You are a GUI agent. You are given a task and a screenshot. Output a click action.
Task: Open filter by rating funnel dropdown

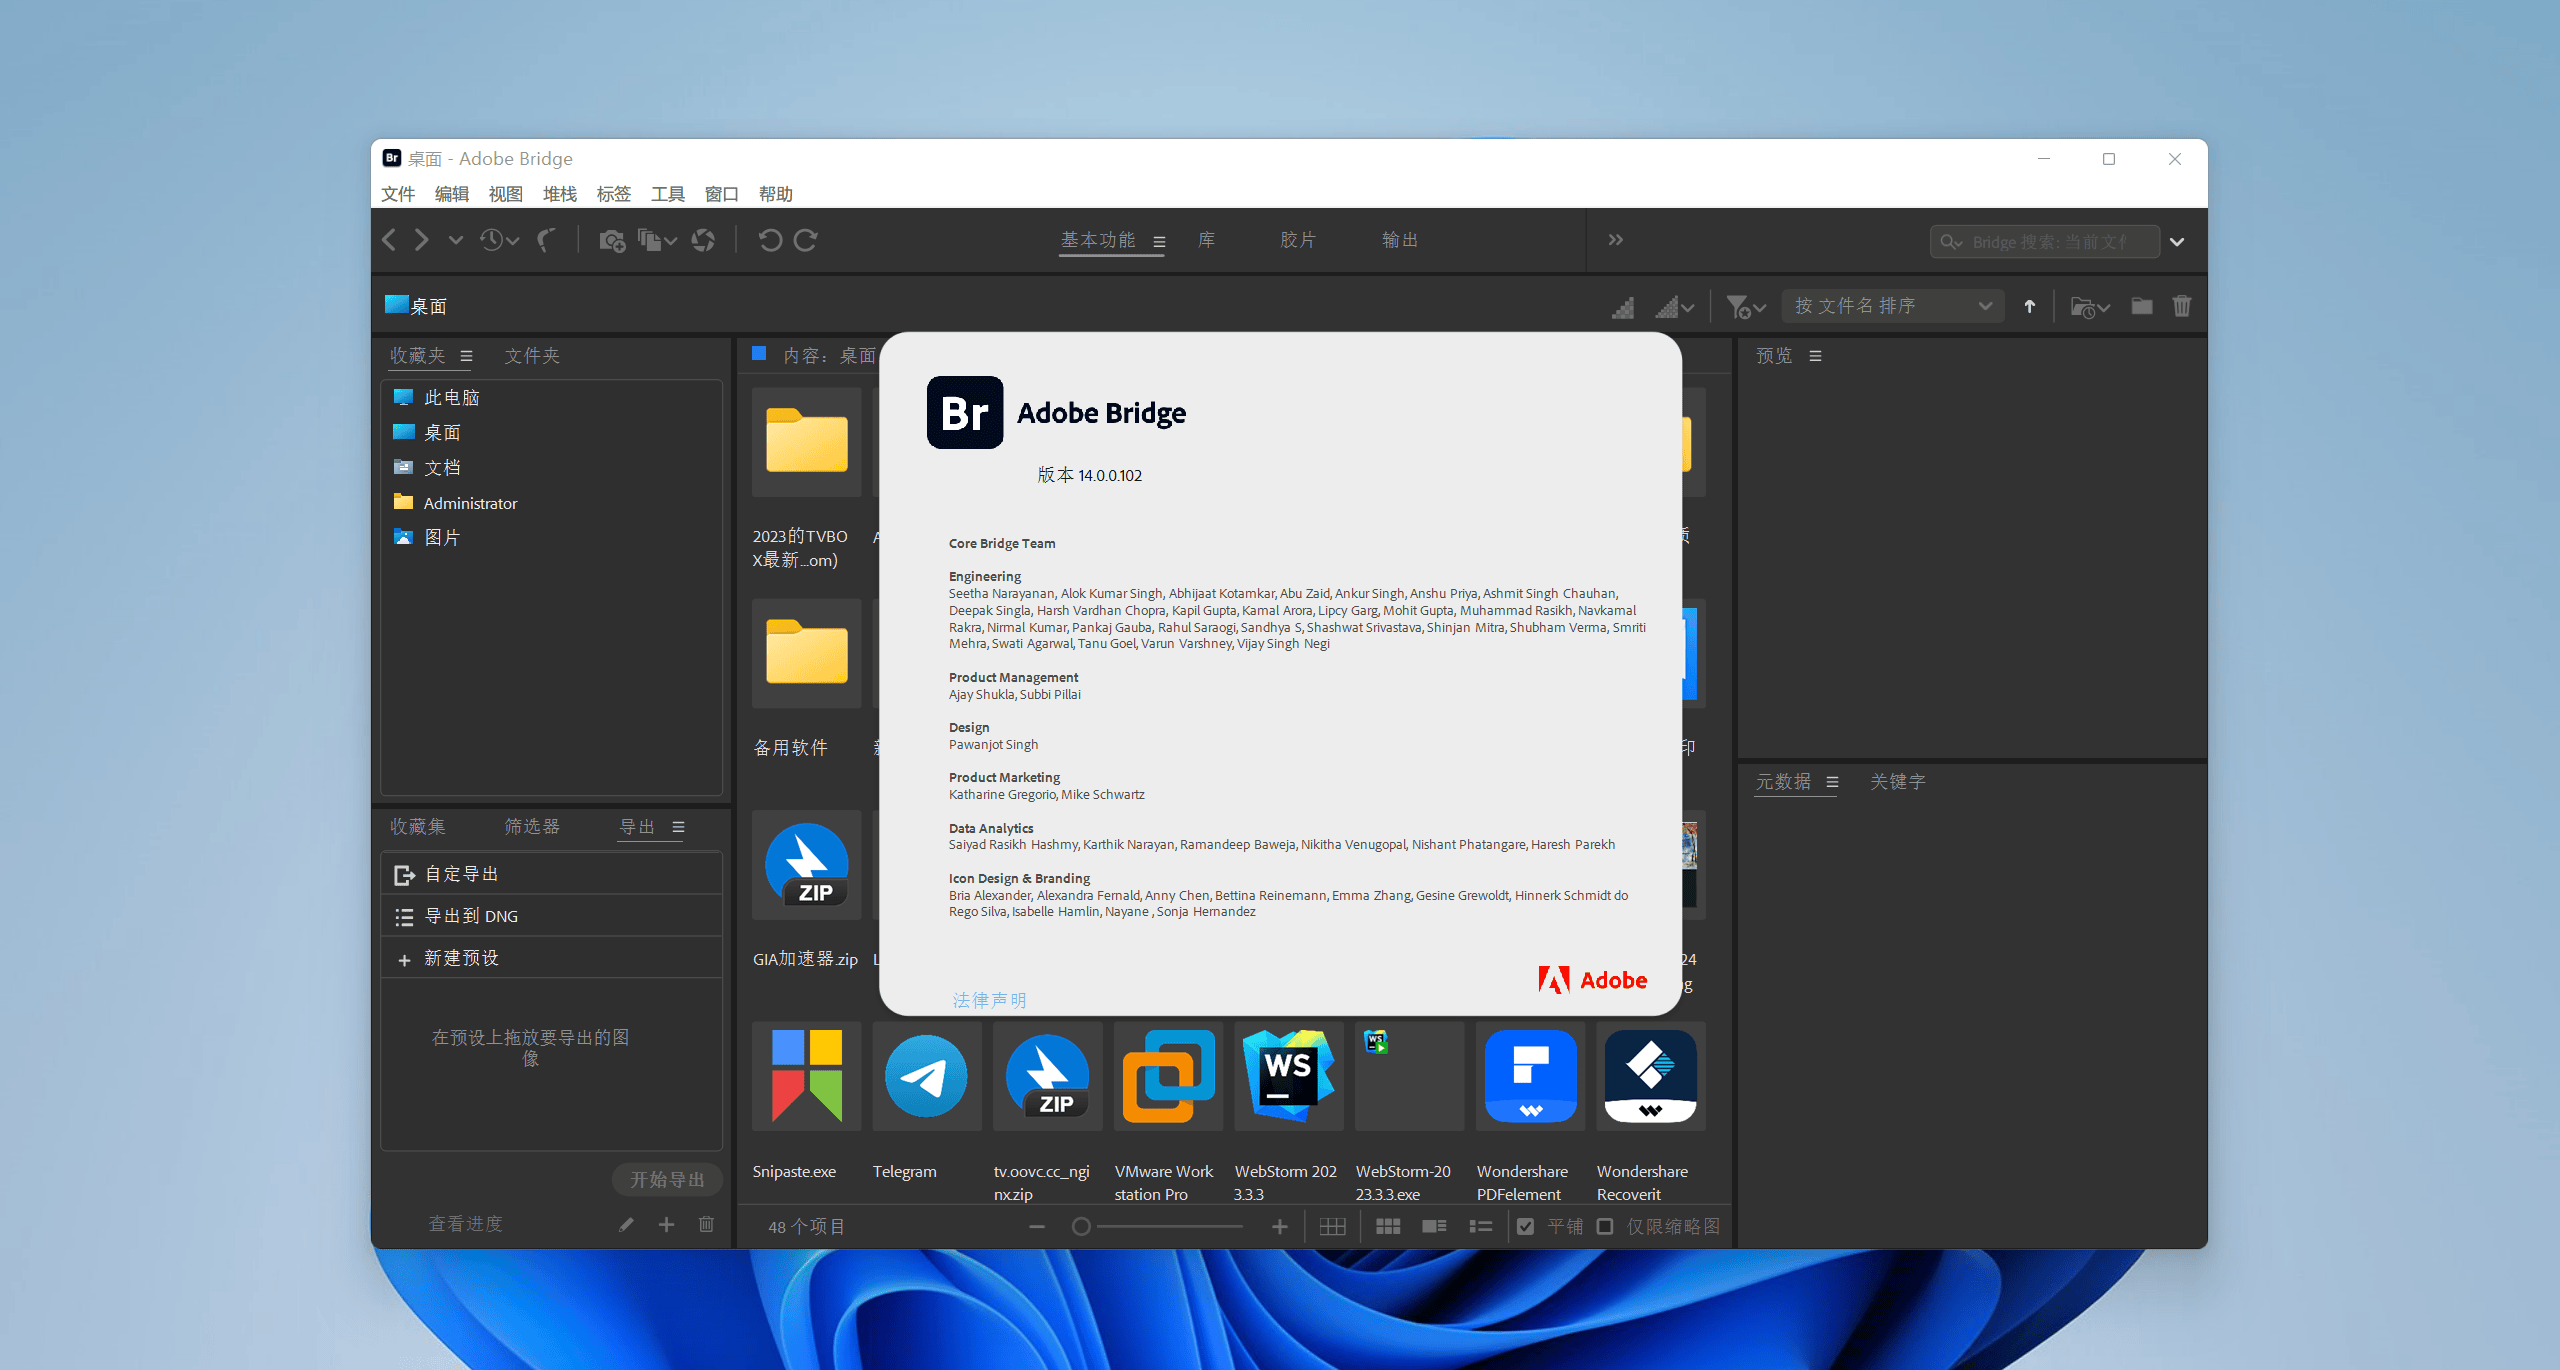(x=1746, y=307)
